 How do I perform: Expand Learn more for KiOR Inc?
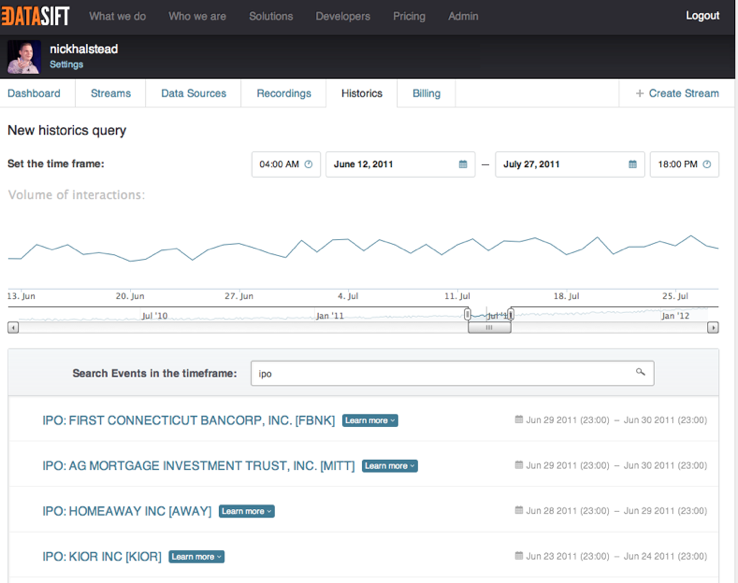pos(196,557)
